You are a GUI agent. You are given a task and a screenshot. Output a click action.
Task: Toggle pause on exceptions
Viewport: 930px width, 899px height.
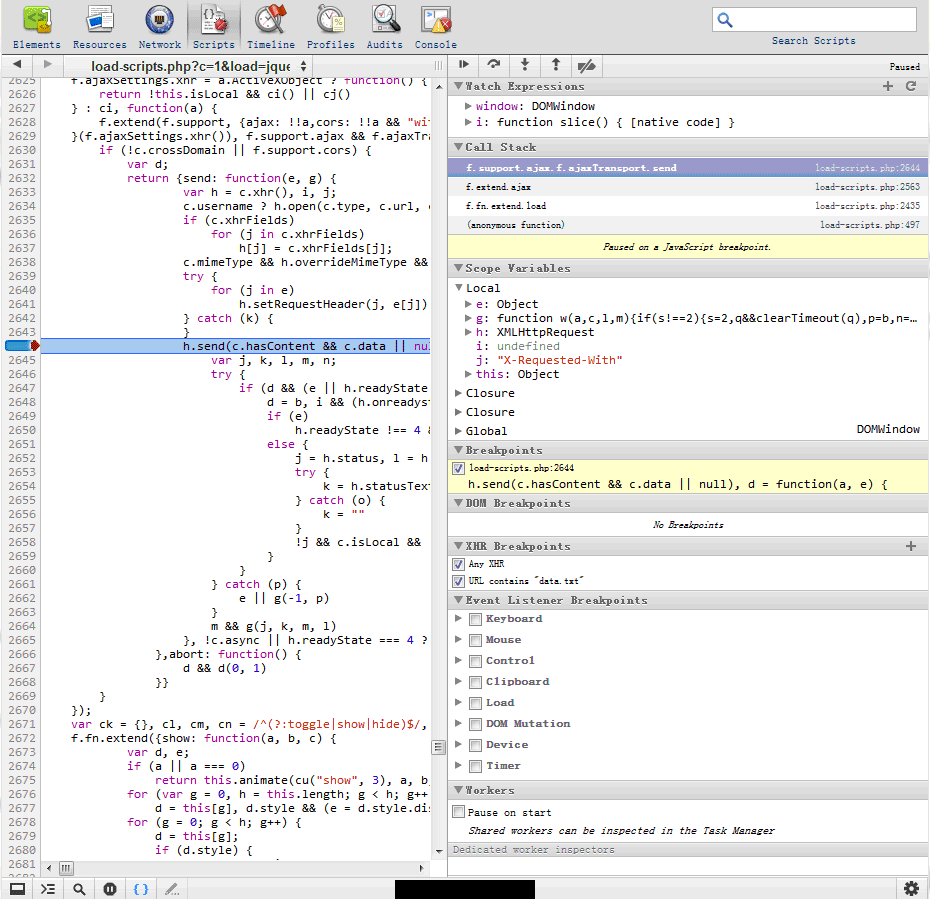[110, 889]
